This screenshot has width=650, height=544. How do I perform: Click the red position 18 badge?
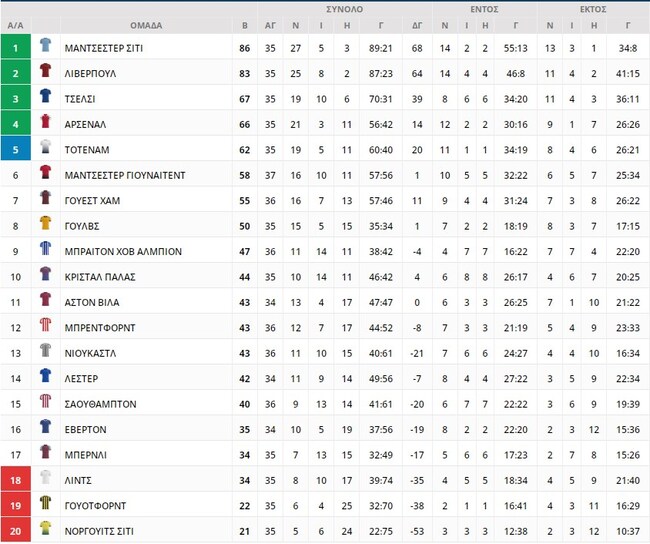point(16,480)
